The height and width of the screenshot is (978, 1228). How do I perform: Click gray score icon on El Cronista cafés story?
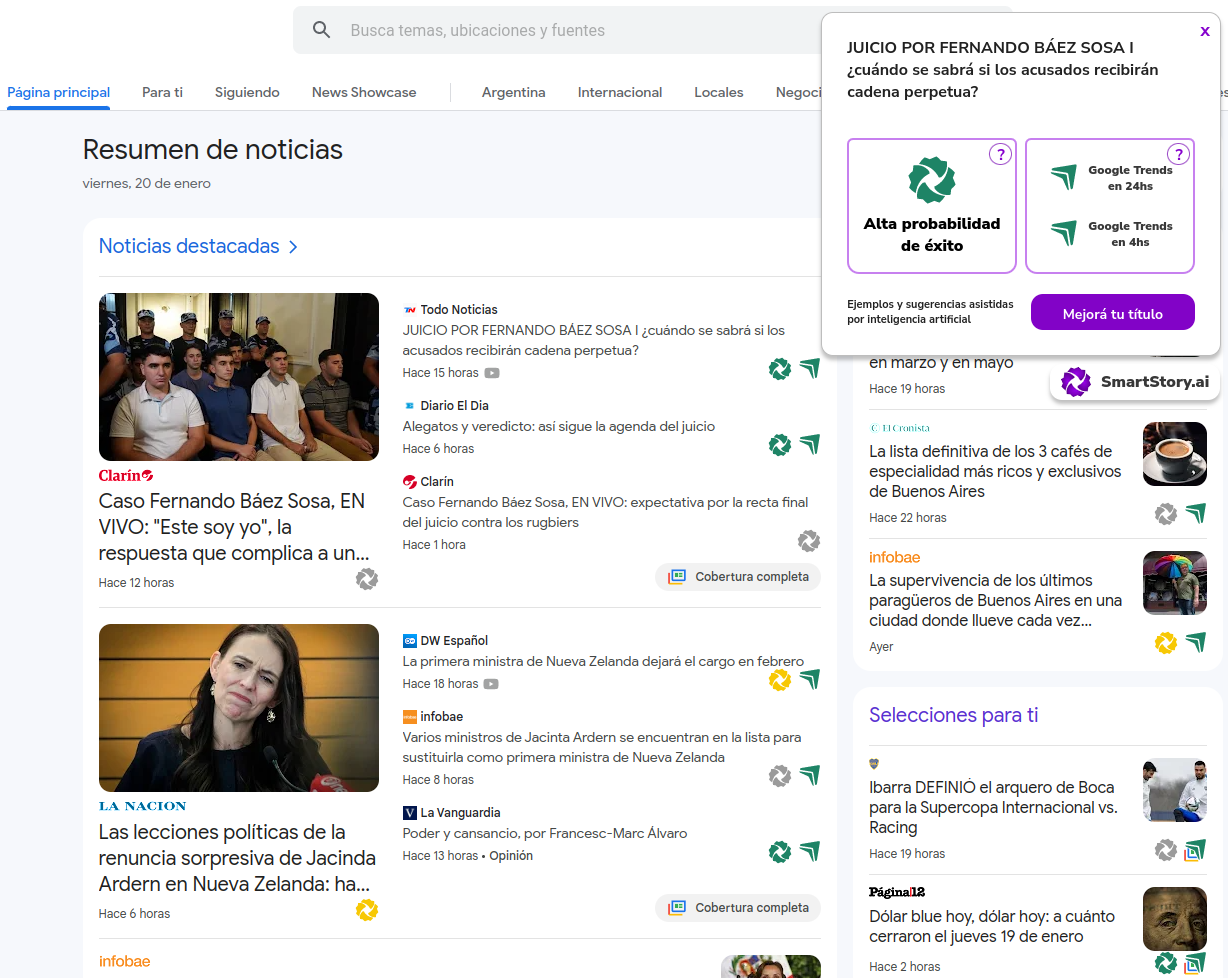[x=1166, y=514]
